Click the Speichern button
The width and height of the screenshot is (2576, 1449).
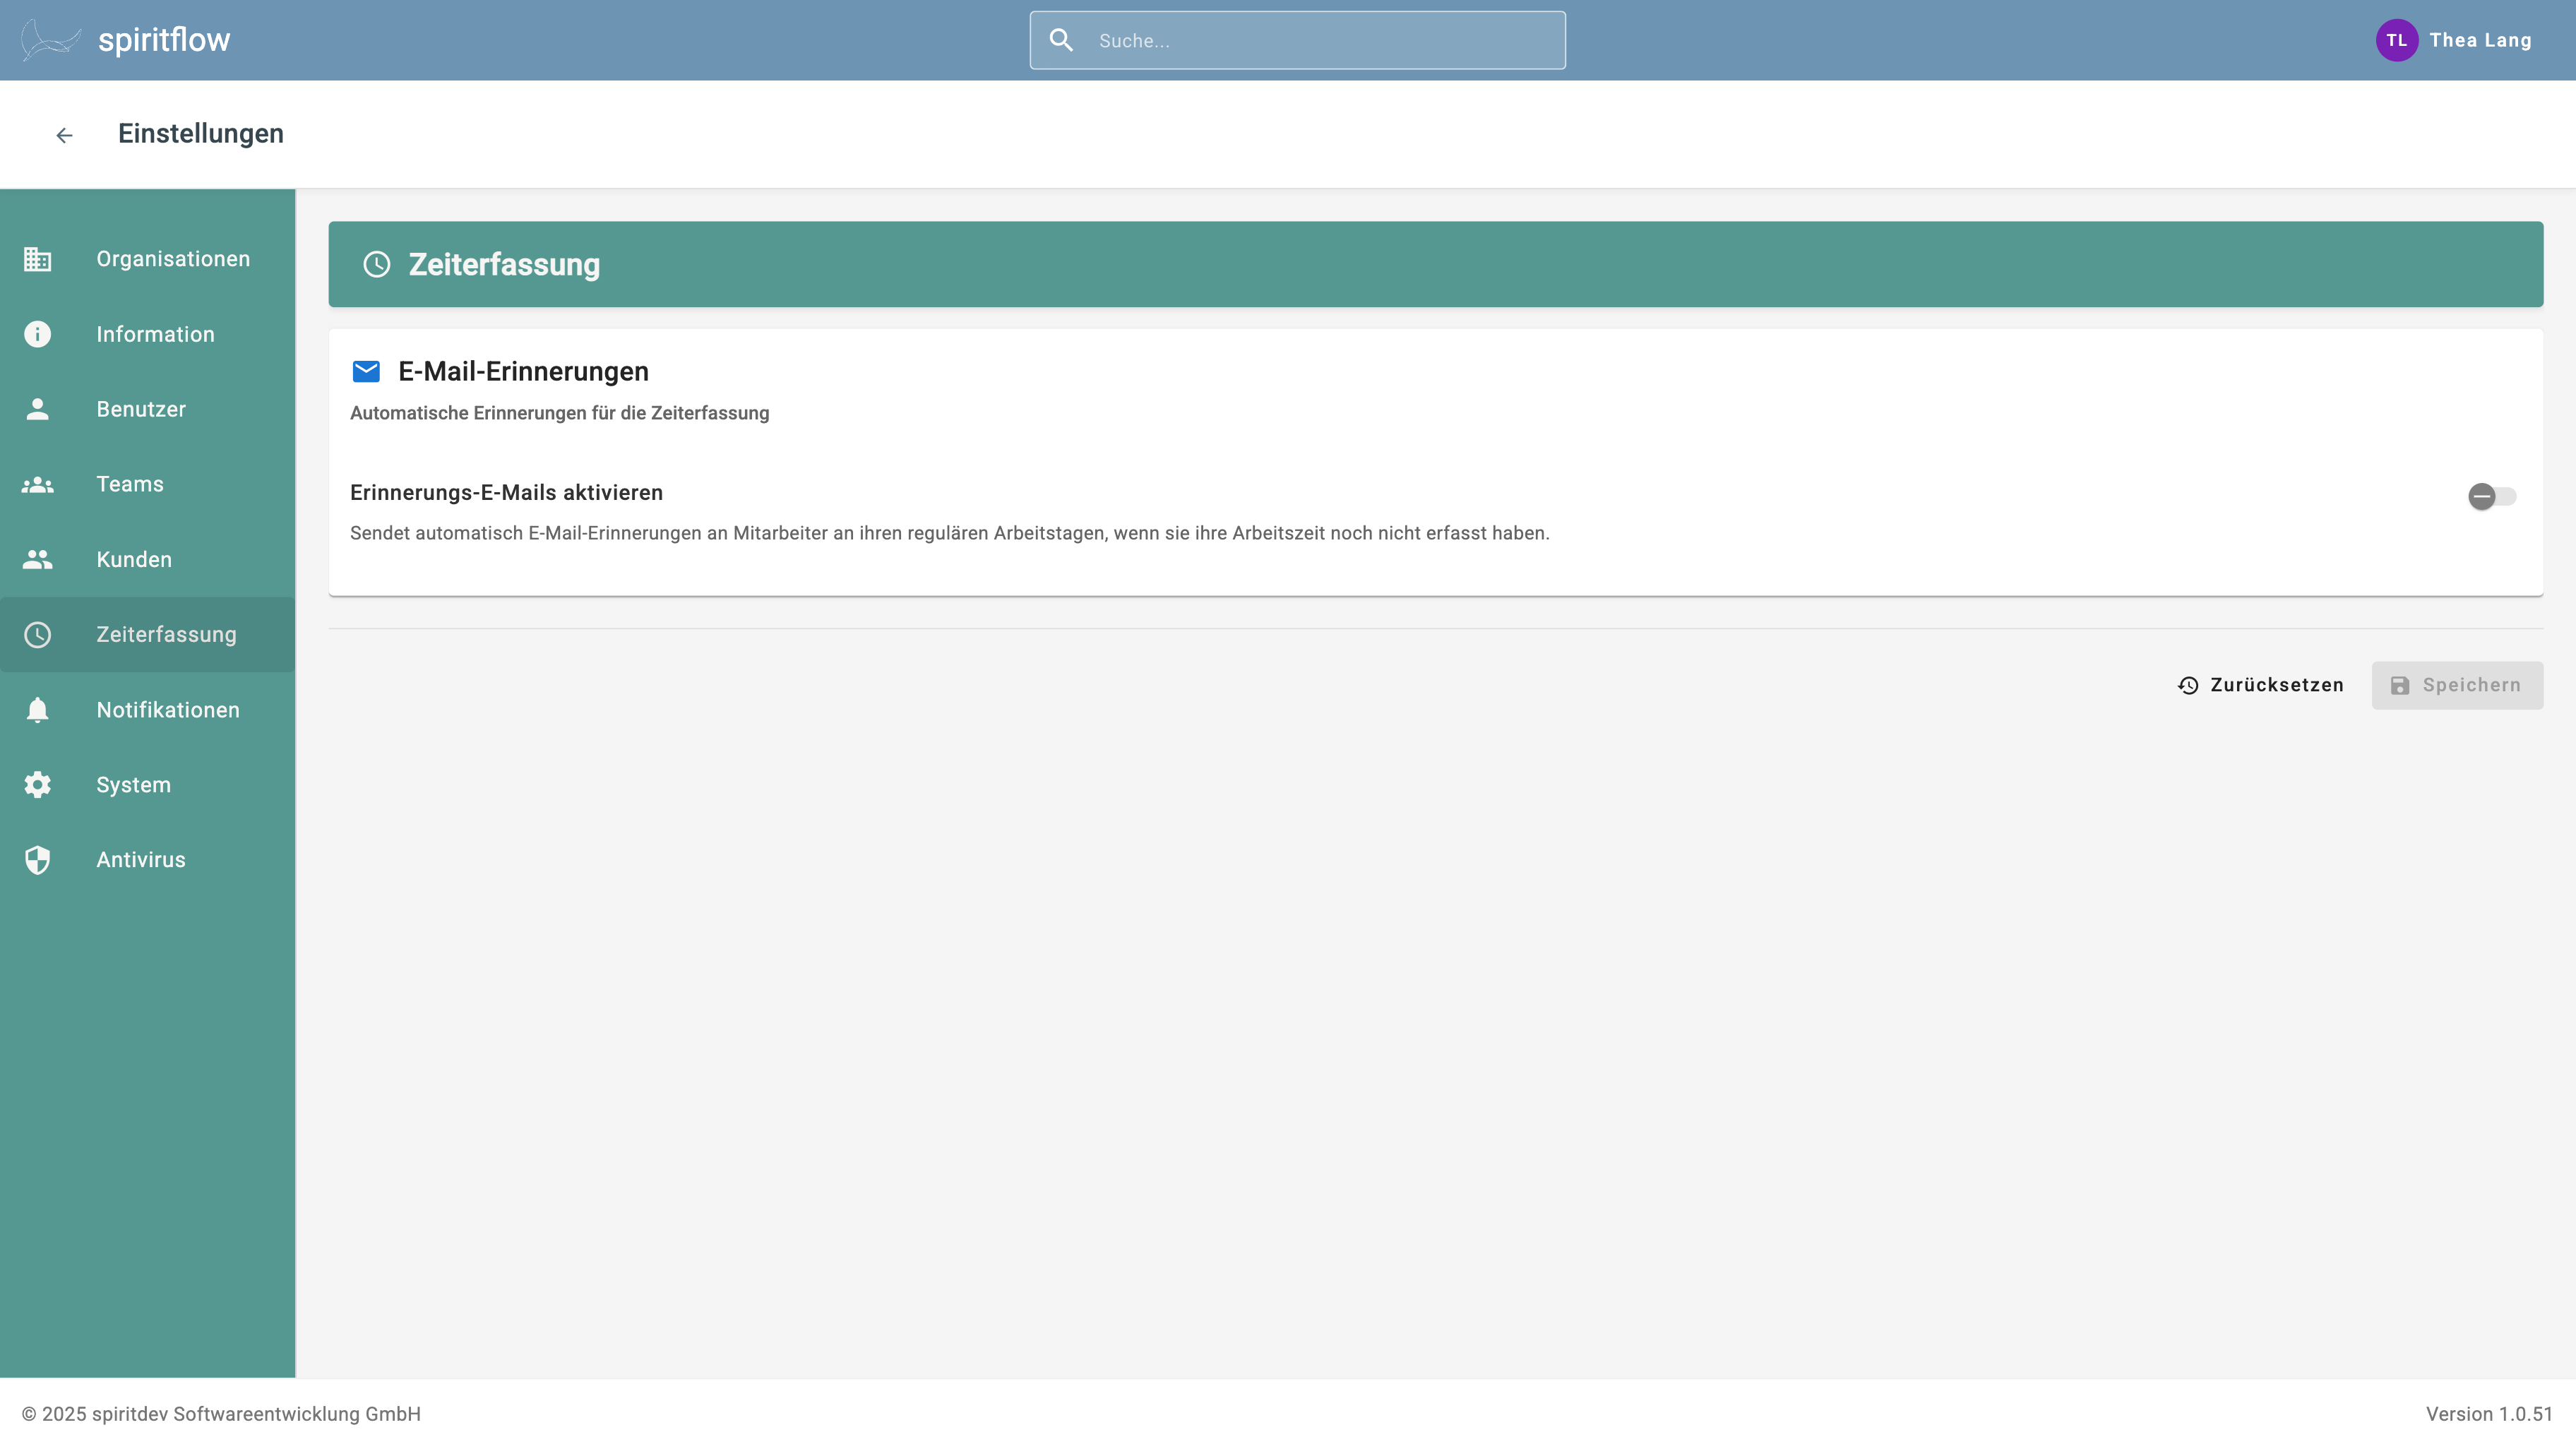[x=2457, y=685]
